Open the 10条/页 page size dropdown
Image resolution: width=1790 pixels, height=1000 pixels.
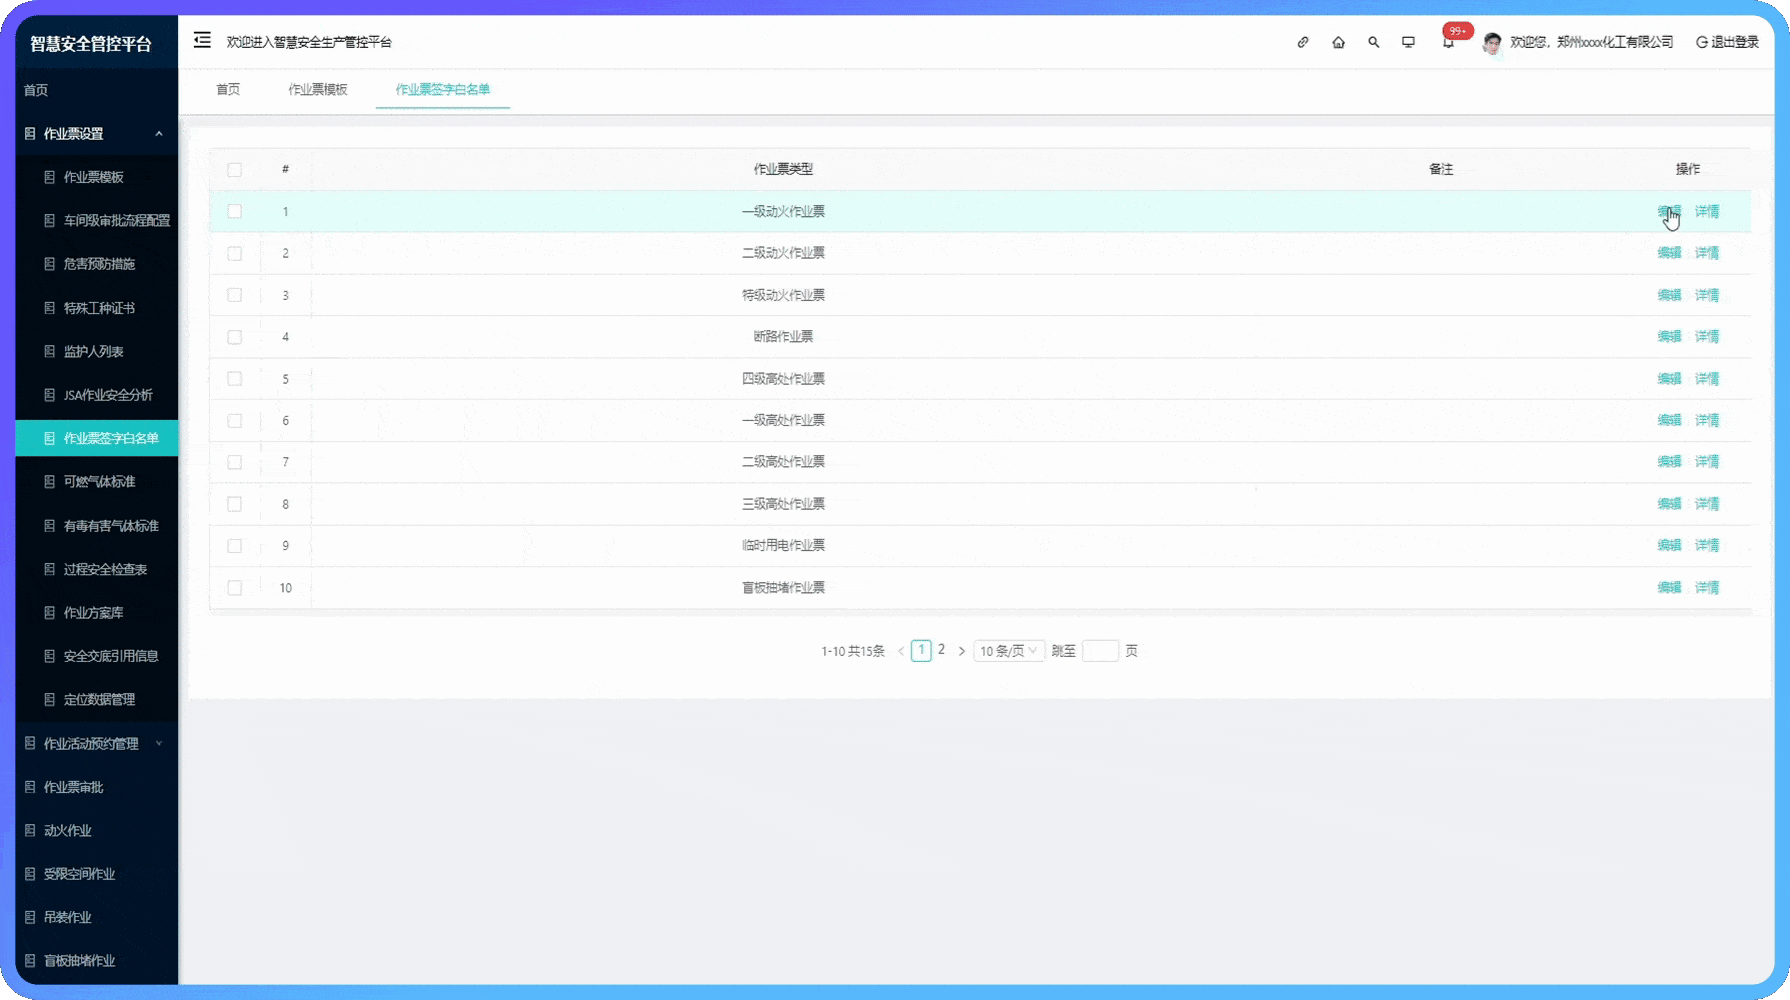point(1008,651)
